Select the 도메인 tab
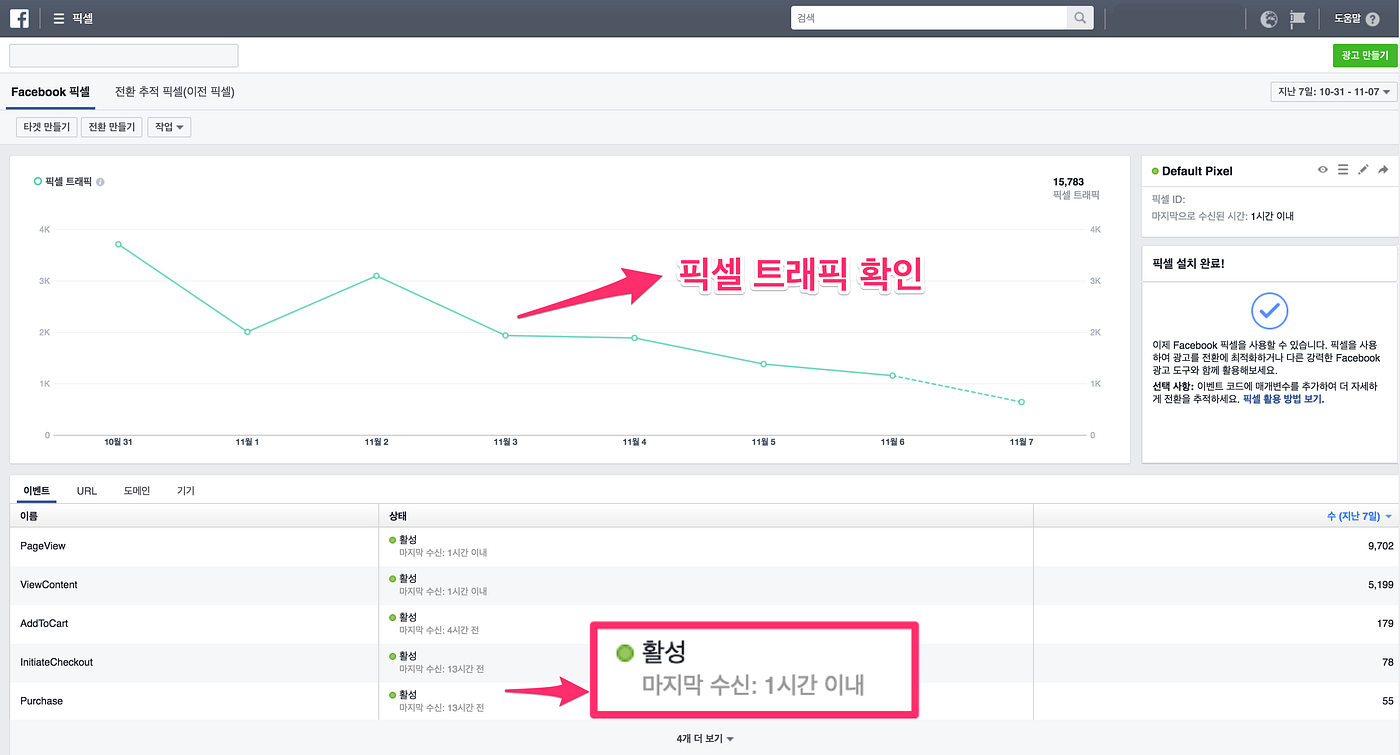This screenshot has width=1400, height=755. point(137,491)
